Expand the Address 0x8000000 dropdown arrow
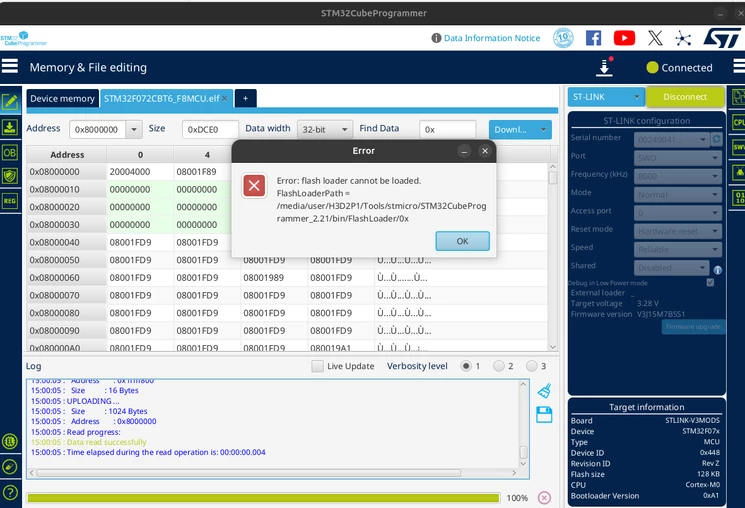 pos(134,129)
